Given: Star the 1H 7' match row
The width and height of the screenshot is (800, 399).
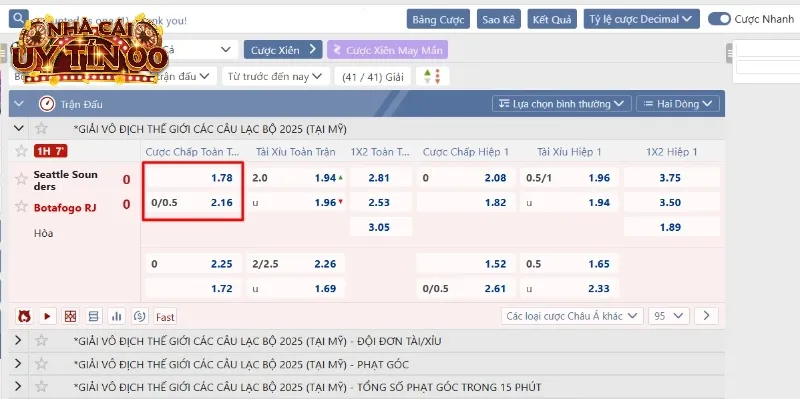Looking at the screenshot, I should pos(21,151).
